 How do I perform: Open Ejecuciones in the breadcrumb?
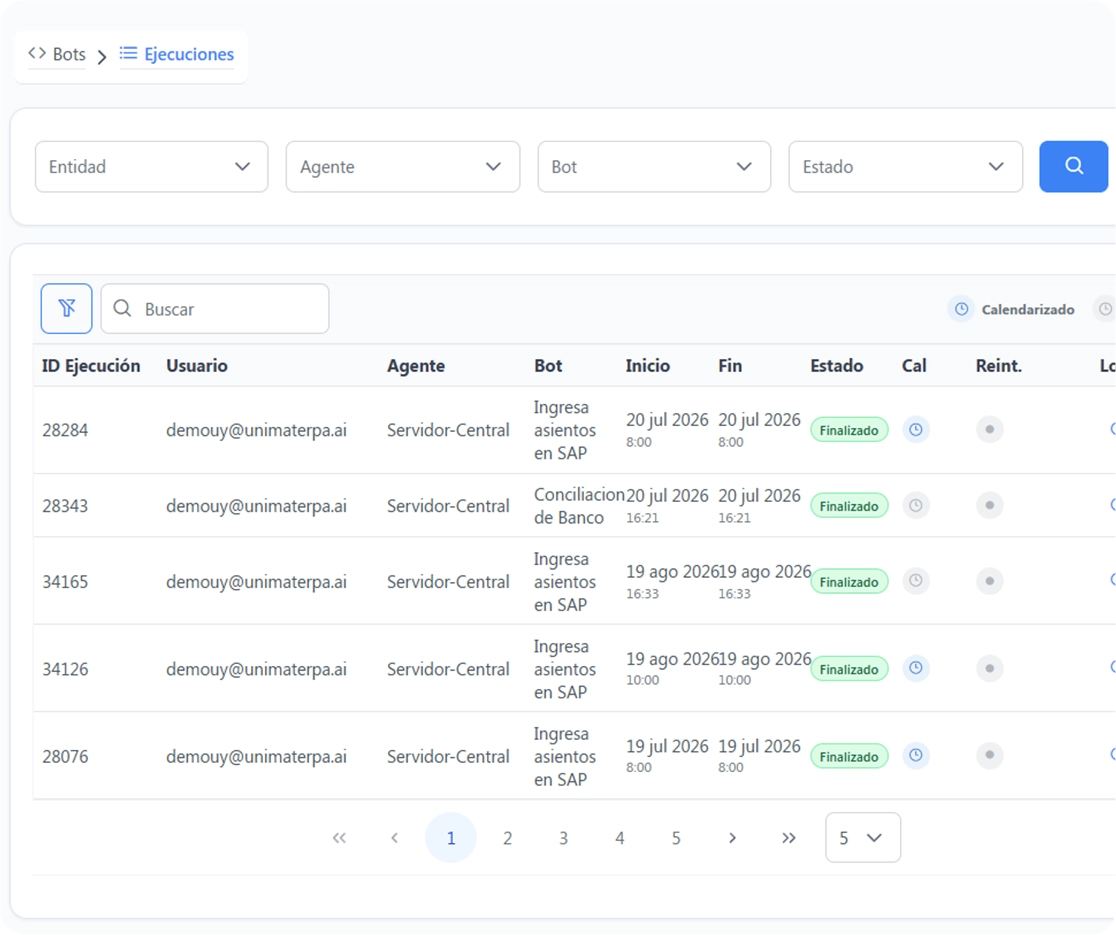[x=177, y=54]
